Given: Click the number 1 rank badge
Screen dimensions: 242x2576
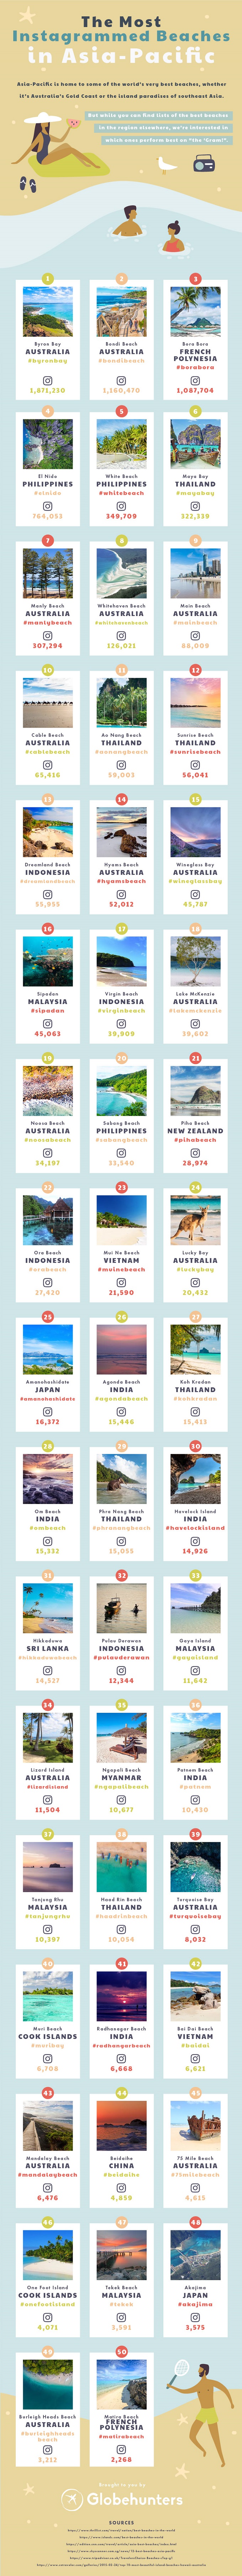Looking at the screenshot, I should [x=47, y=279].
